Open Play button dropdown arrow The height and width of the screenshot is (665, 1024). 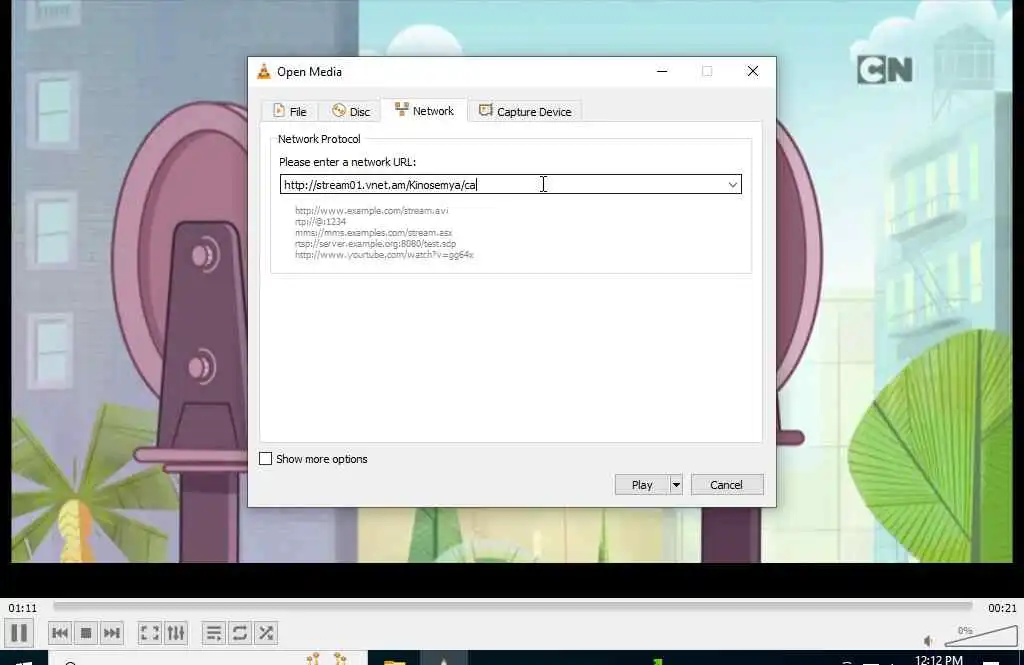click(x=676, y=485)
